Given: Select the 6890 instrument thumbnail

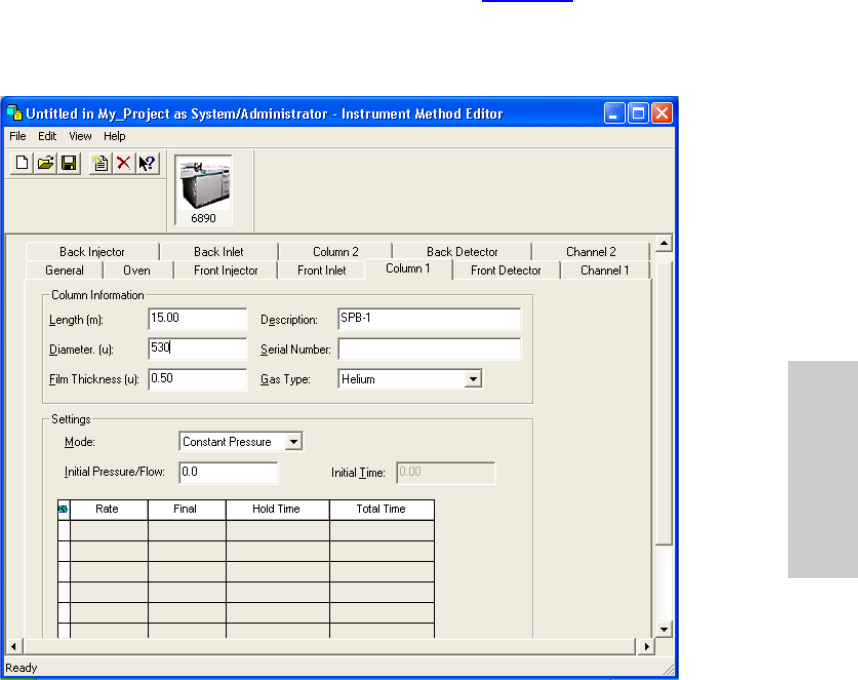Looking at the screenshot, I should [204, 190].
